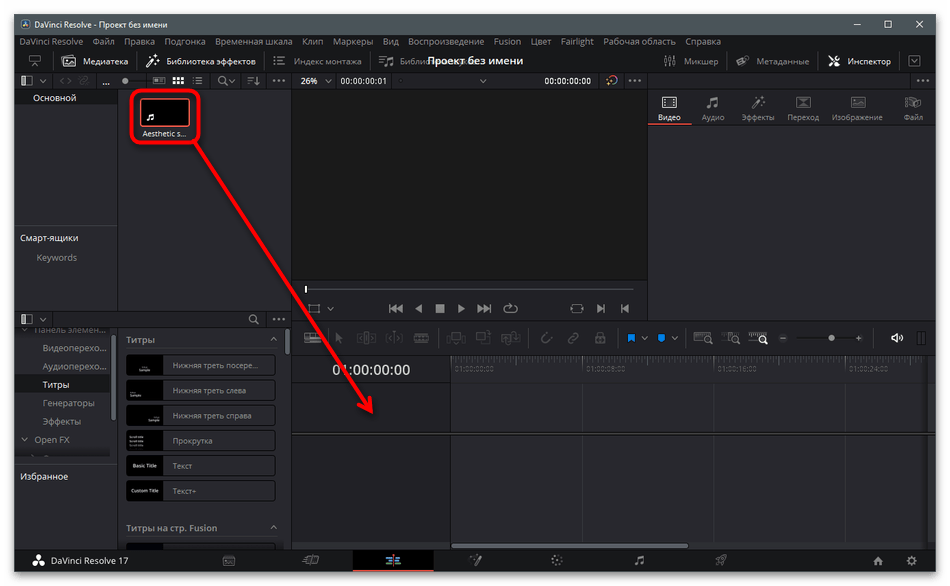
Task: Toggle the Библиотека эффектов panel
Action: [x=201, y=61]
